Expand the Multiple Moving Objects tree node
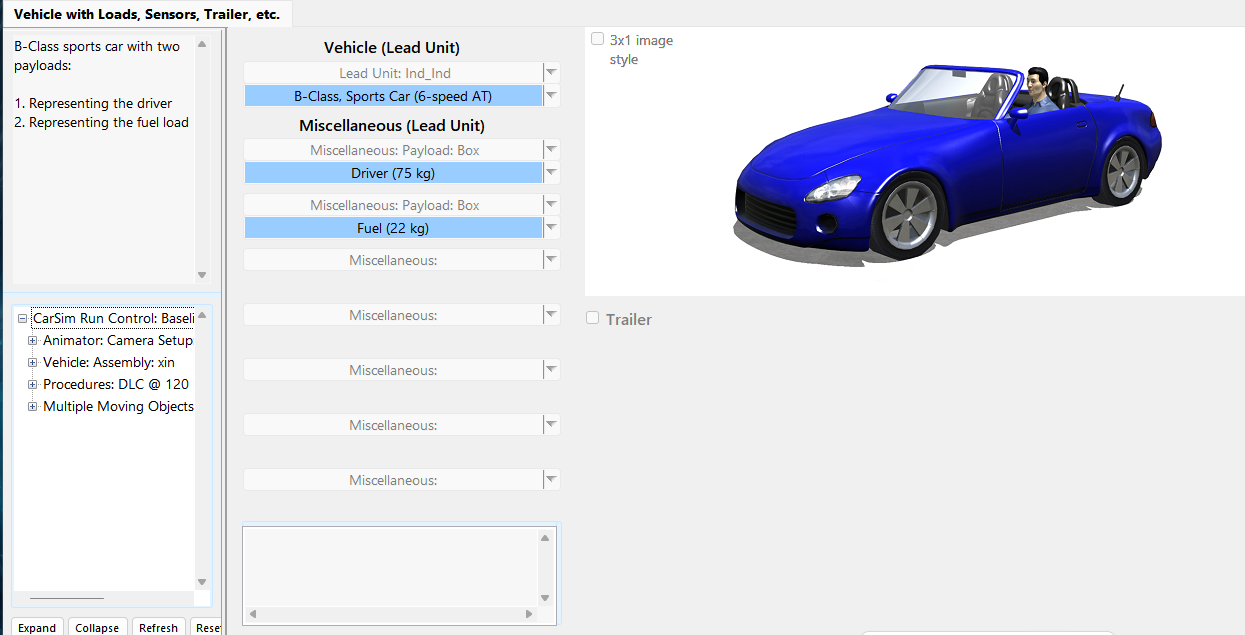The height and width of the screenshot is (635, 1245). [33, 407]
